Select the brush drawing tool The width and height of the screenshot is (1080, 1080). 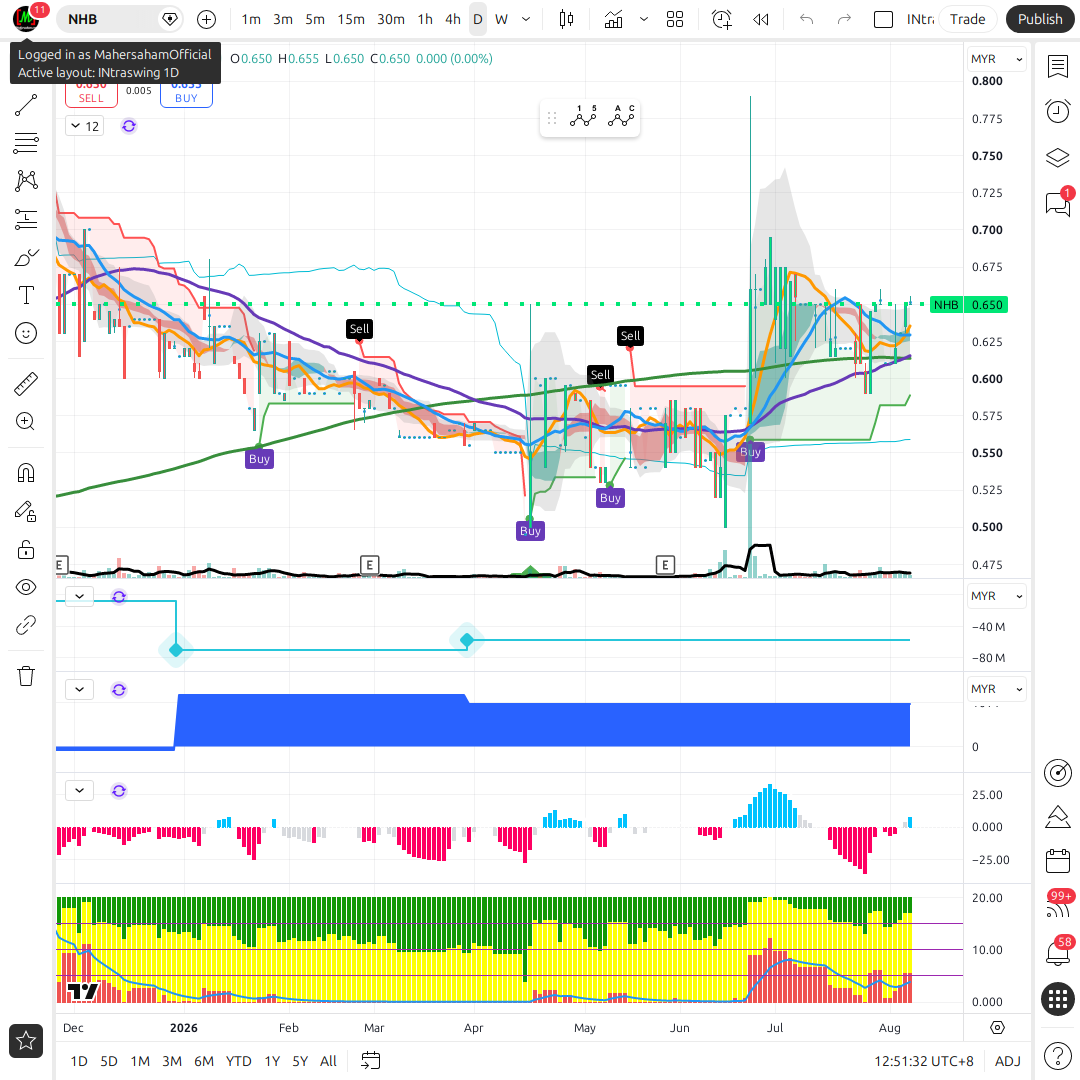pyautogui.click(x=25, y=258)
